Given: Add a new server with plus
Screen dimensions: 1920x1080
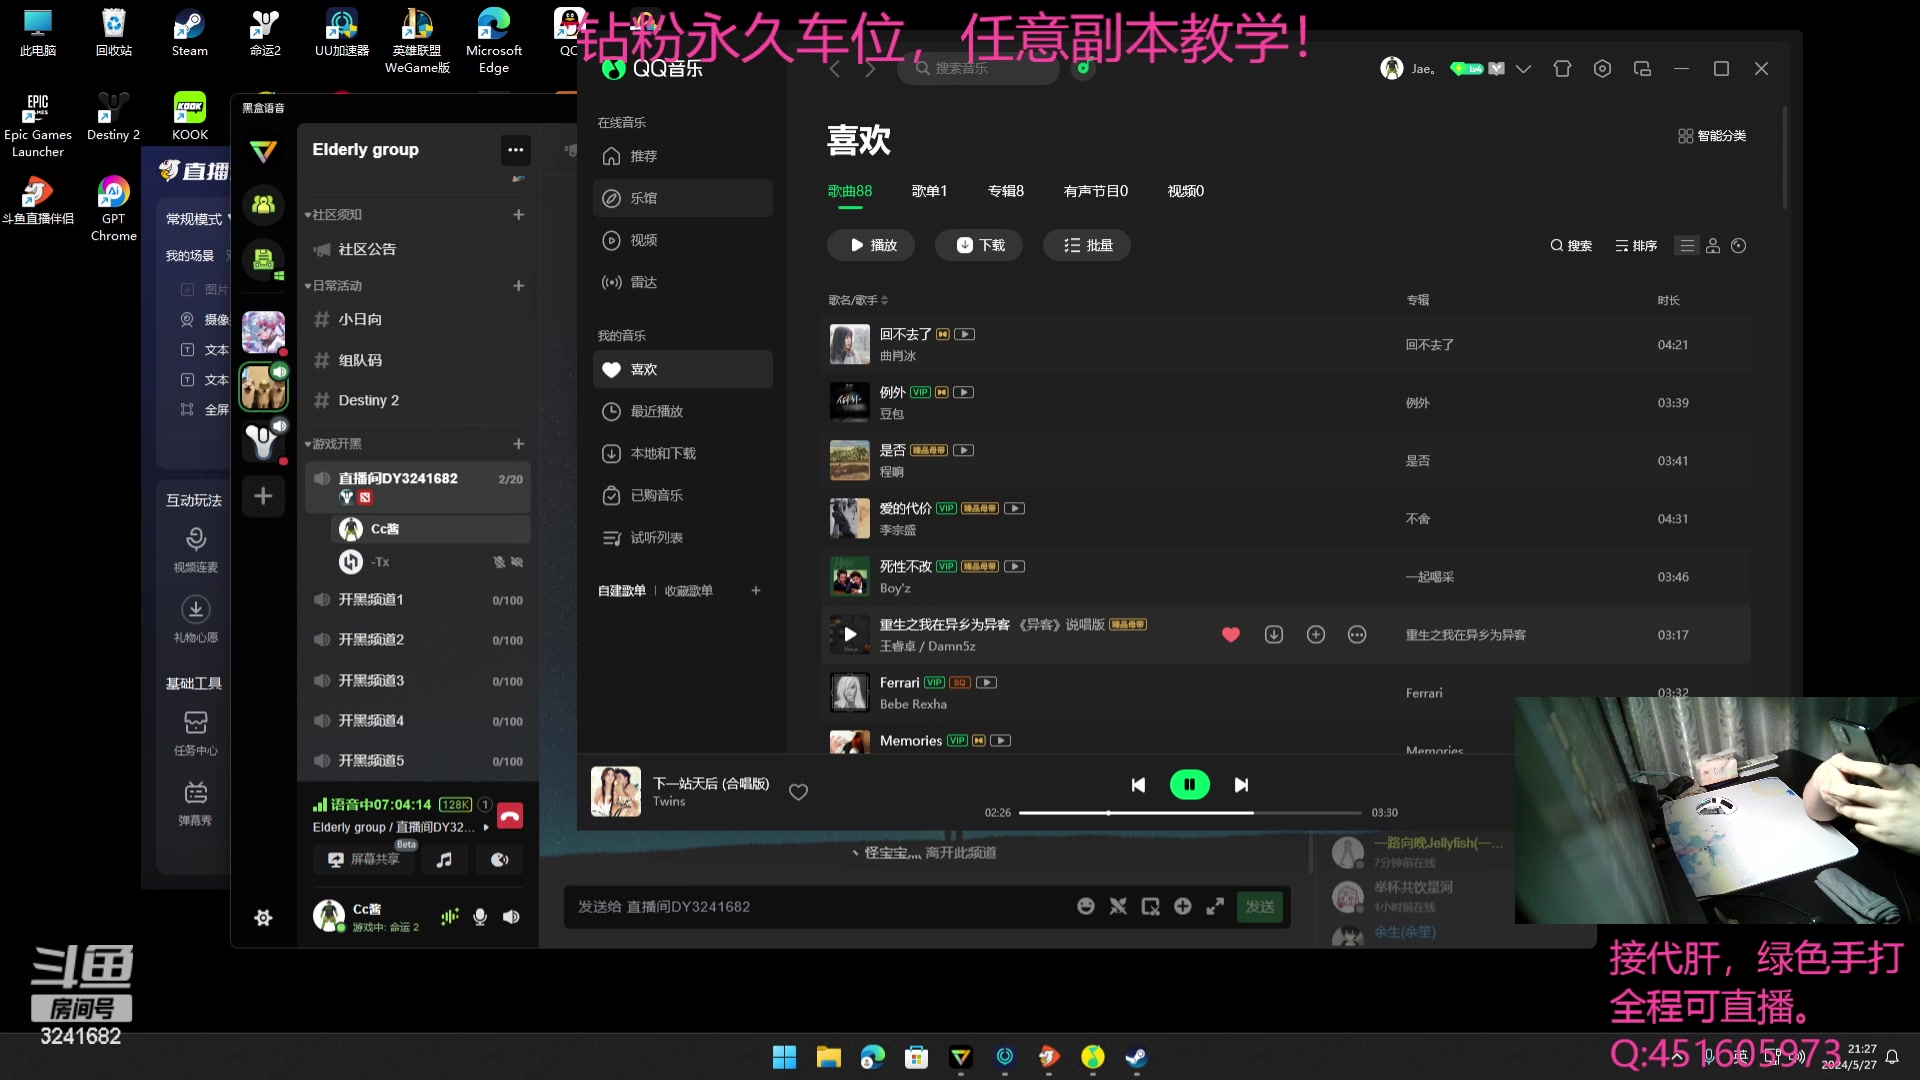Looking at the screenshot, I should coord(263,496).
